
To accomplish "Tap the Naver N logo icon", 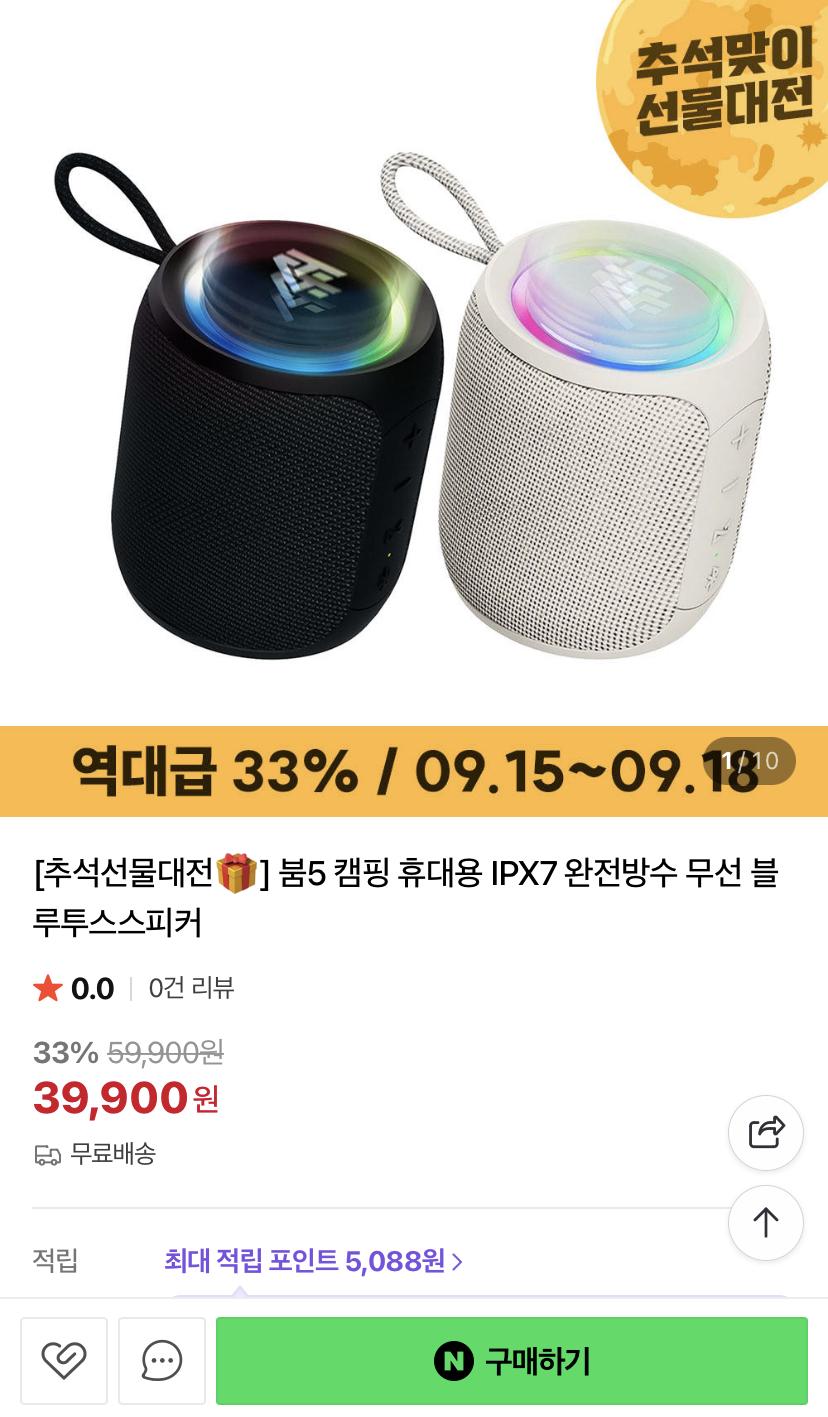I will click(453, 1361).
